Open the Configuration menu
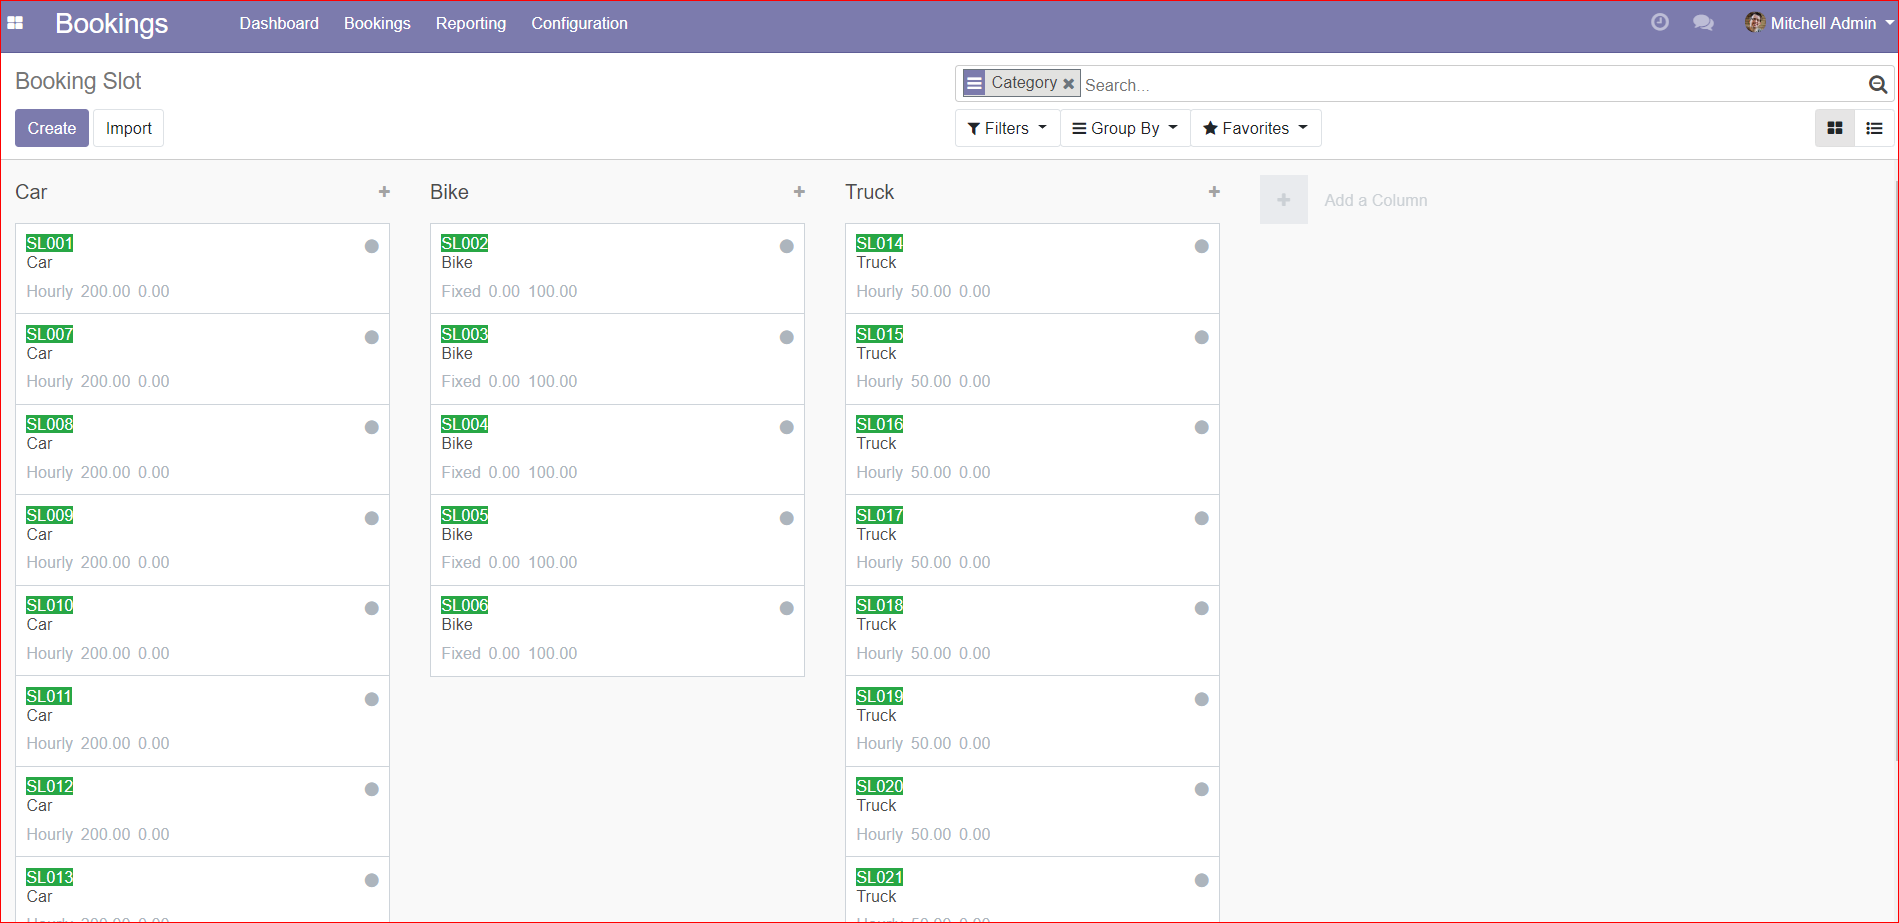 coord(579,23)
